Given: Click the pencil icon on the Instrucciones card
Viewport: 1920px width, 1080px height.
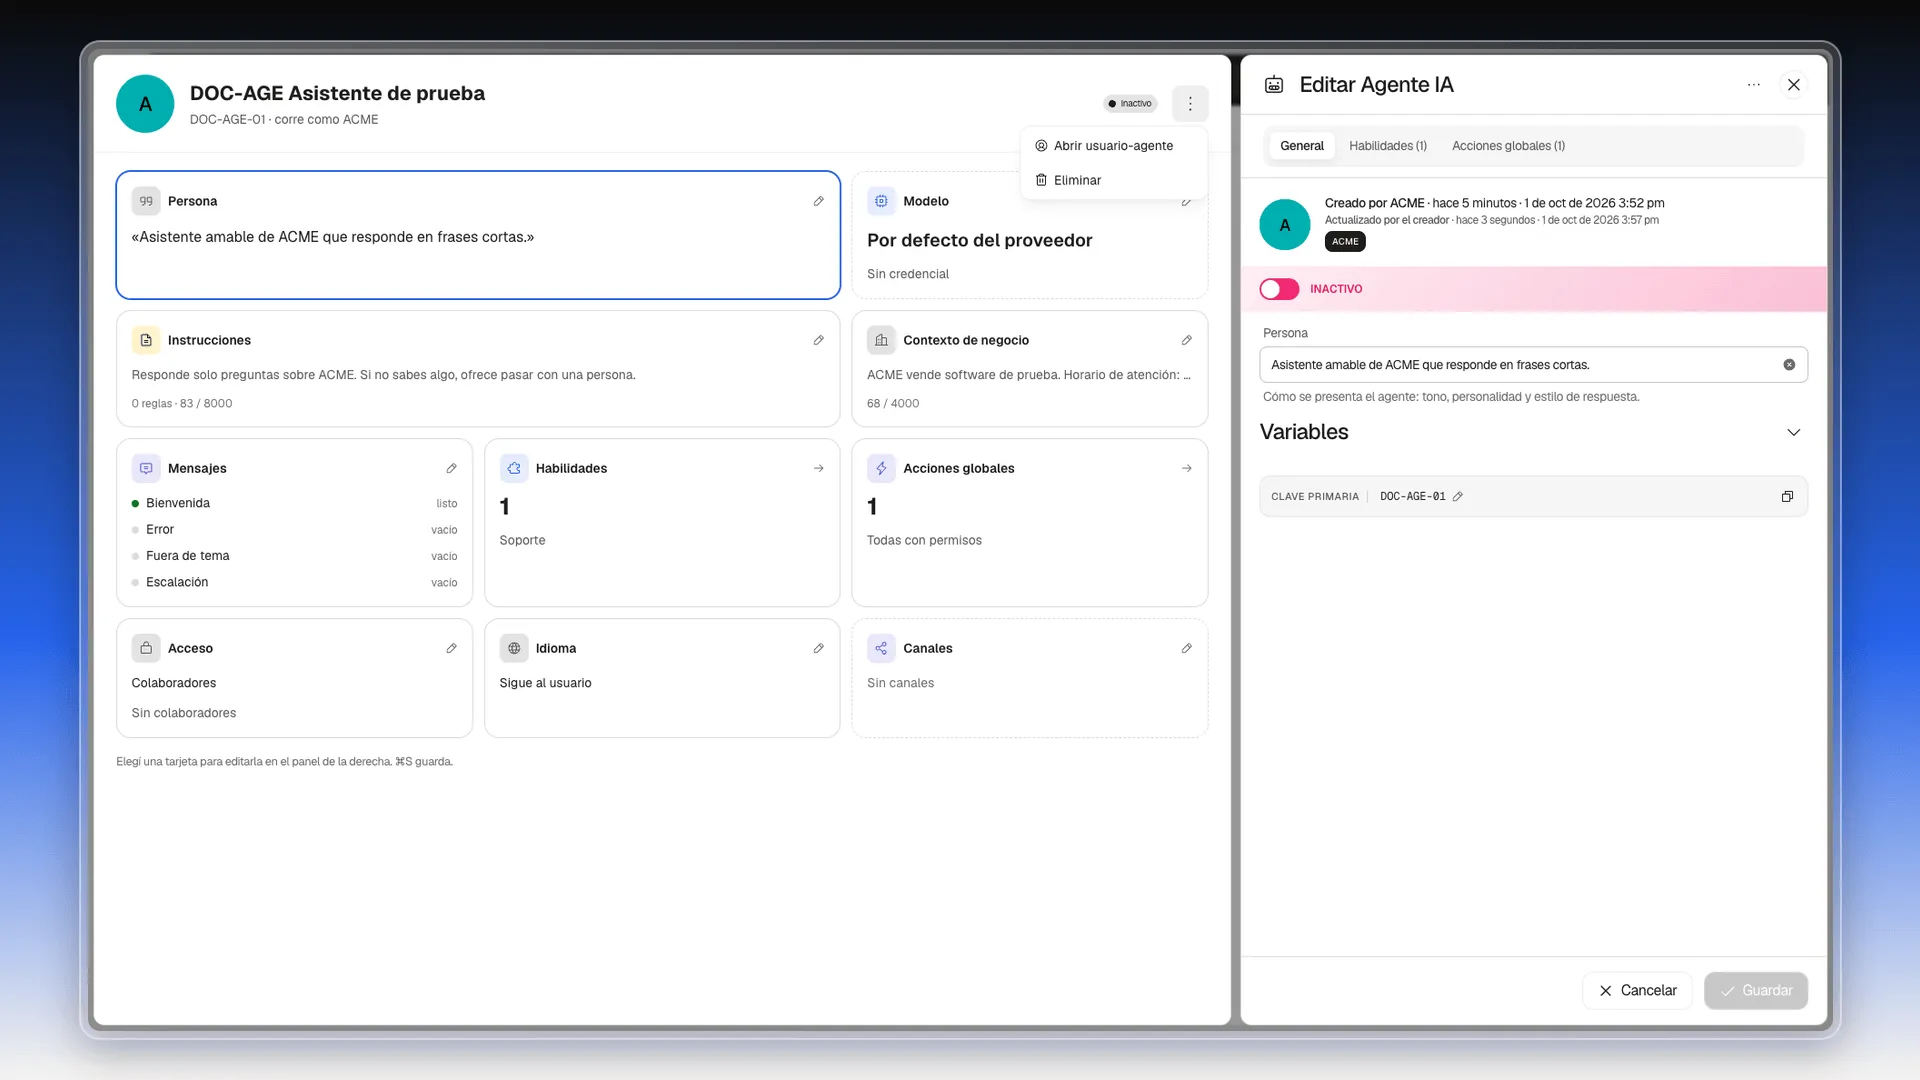Looking at the screenshot, I should [818, 340].
